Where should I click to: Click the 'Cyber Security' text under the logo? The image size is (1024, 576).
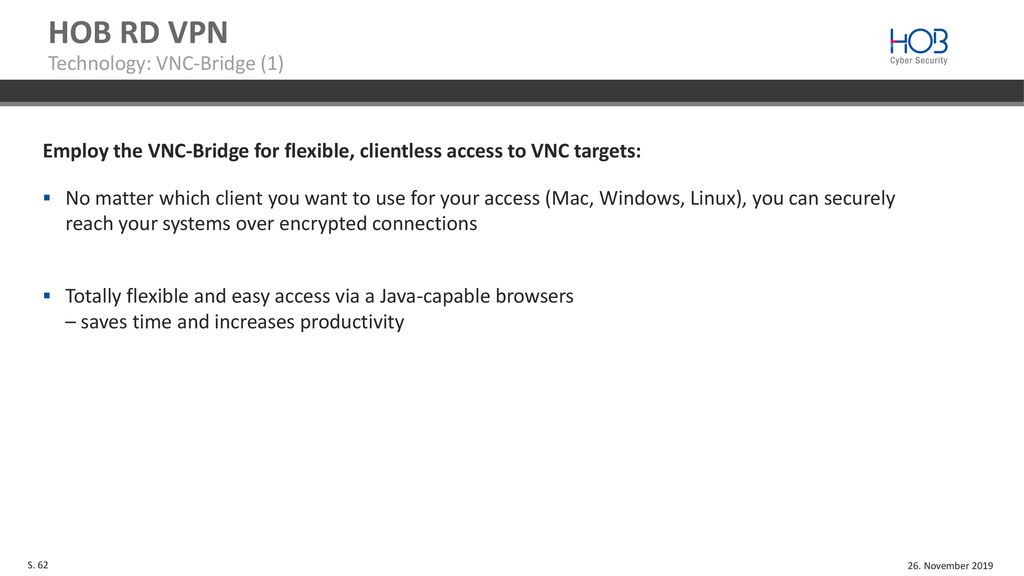pyautogui.click(x=918, y=61)
